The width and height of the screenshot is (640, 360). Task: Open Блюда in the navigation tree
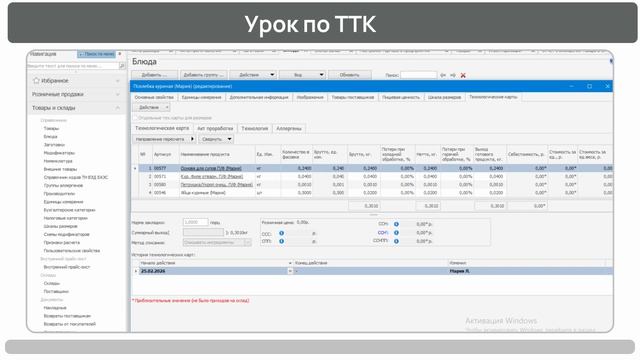pyautogui.click(x=51, y=136)
